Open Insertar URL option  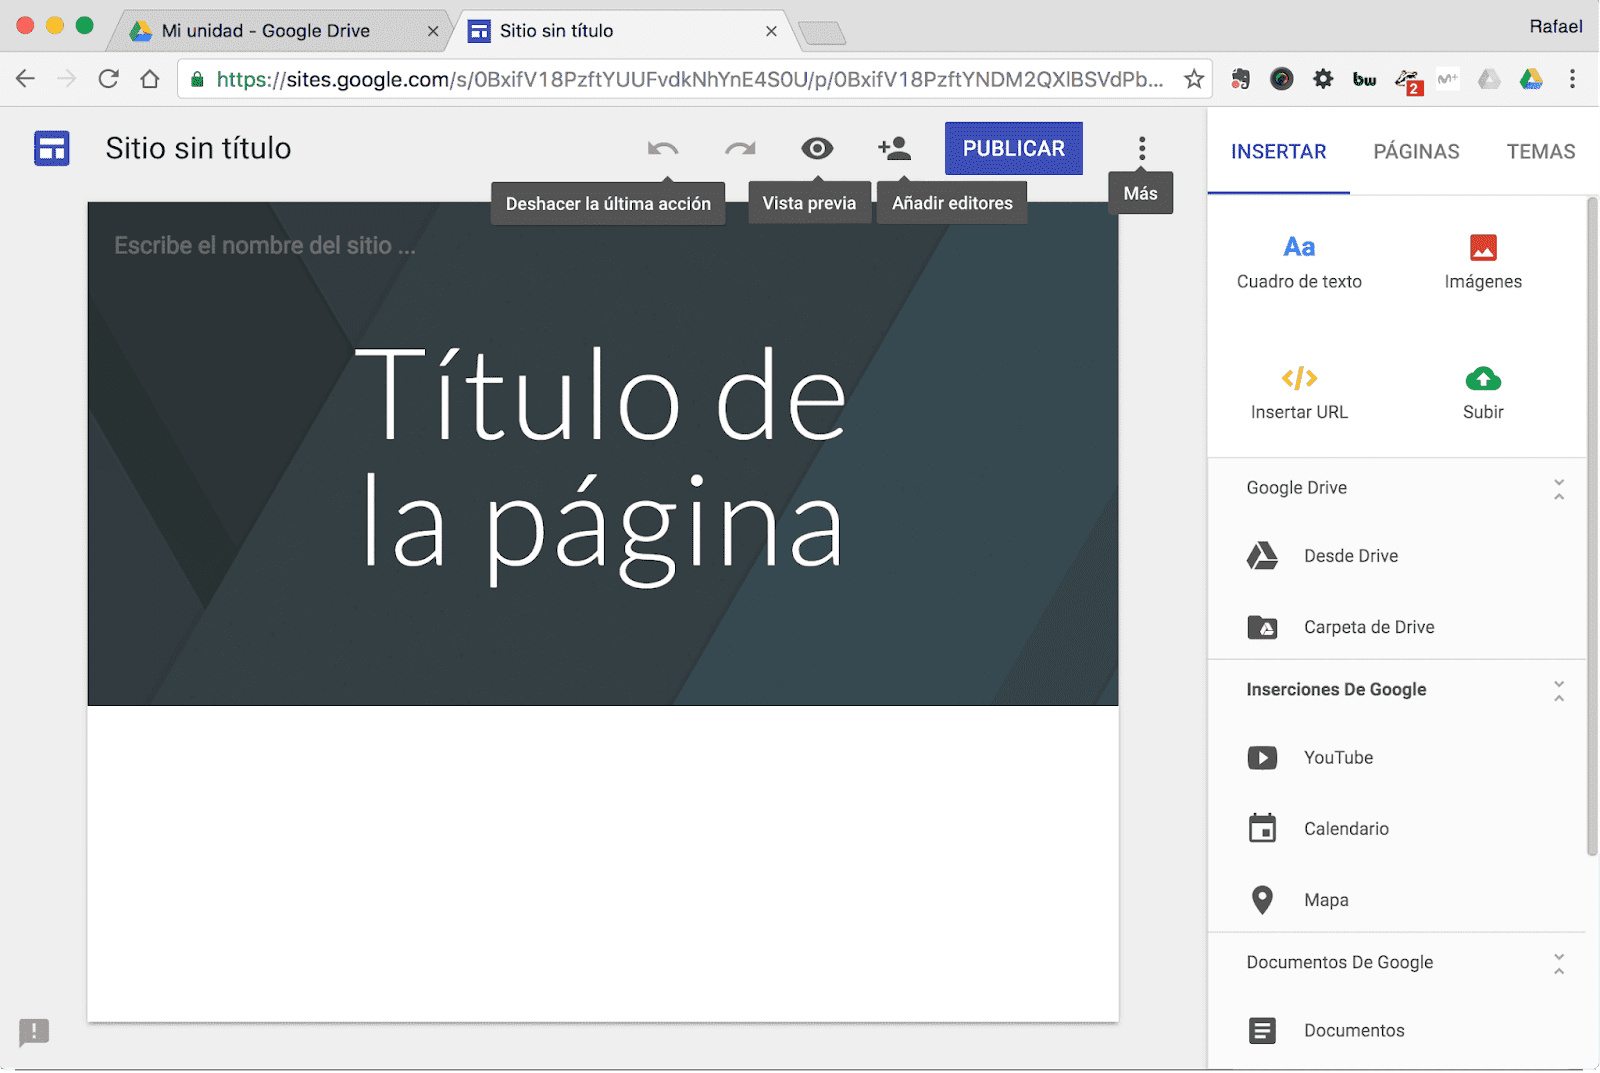point(1299,393)
